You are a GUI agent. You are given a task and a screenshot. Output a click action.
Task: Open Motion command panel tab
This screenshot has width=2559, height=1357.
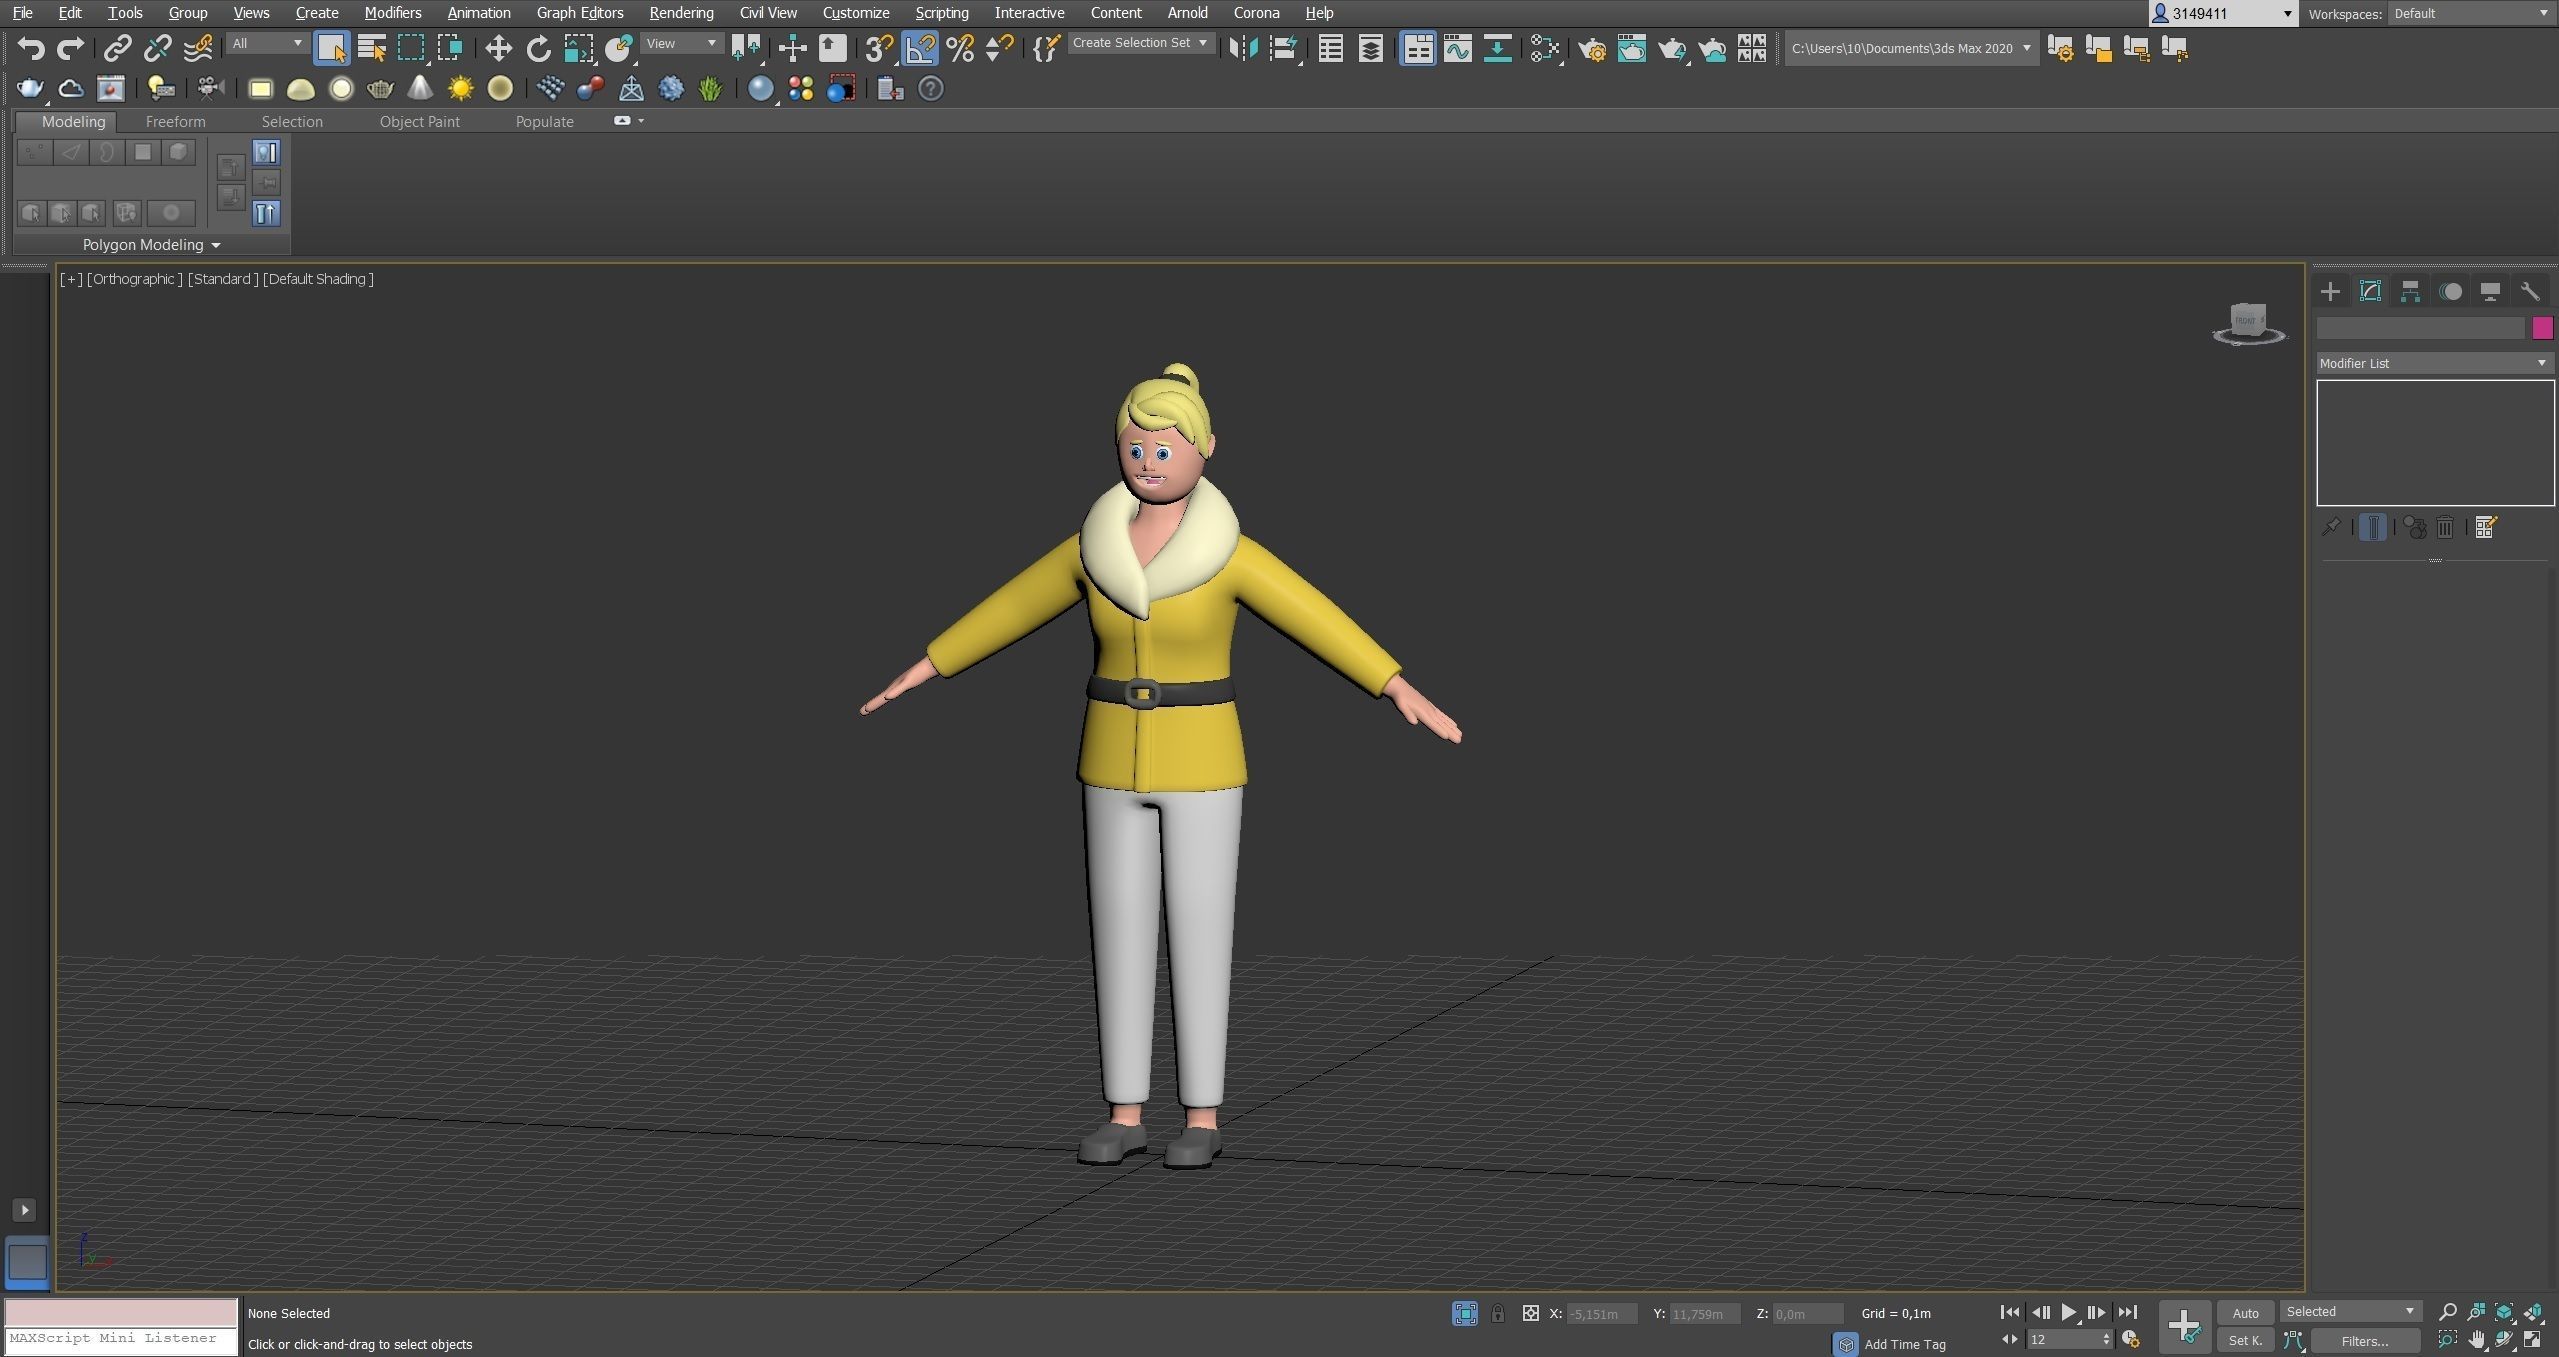(x=2450, y=291)
